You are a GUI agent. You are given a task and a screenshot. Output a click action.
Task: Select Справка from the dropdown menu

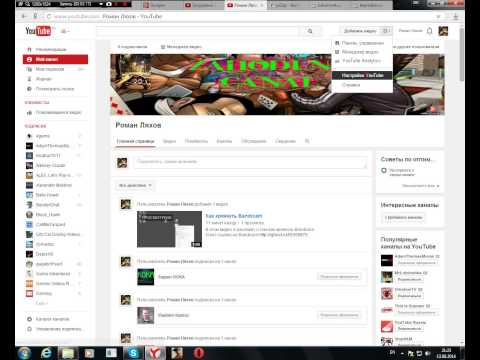362,85
